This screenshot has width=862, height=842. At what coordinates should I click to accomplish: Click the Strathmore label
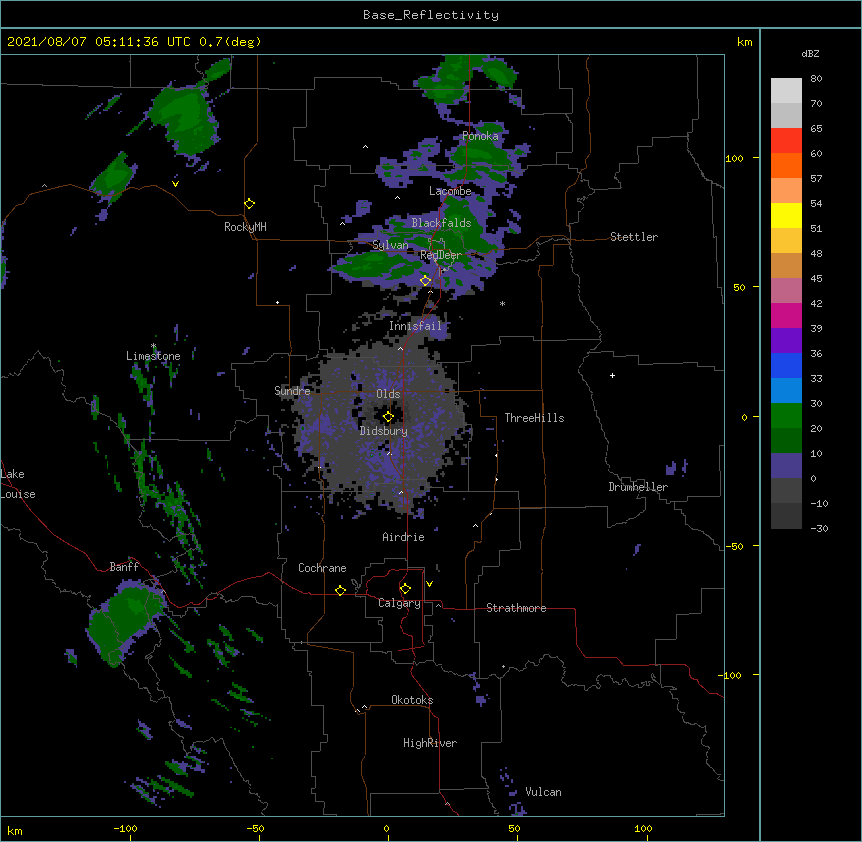(x=516, y=608)
